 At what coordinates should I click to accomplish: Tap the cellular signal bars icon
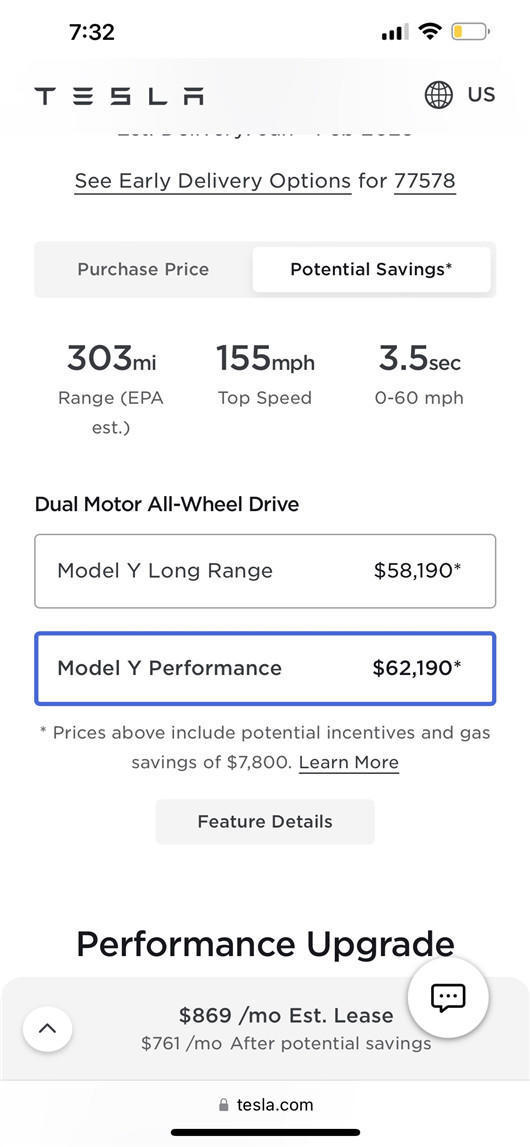395,32
